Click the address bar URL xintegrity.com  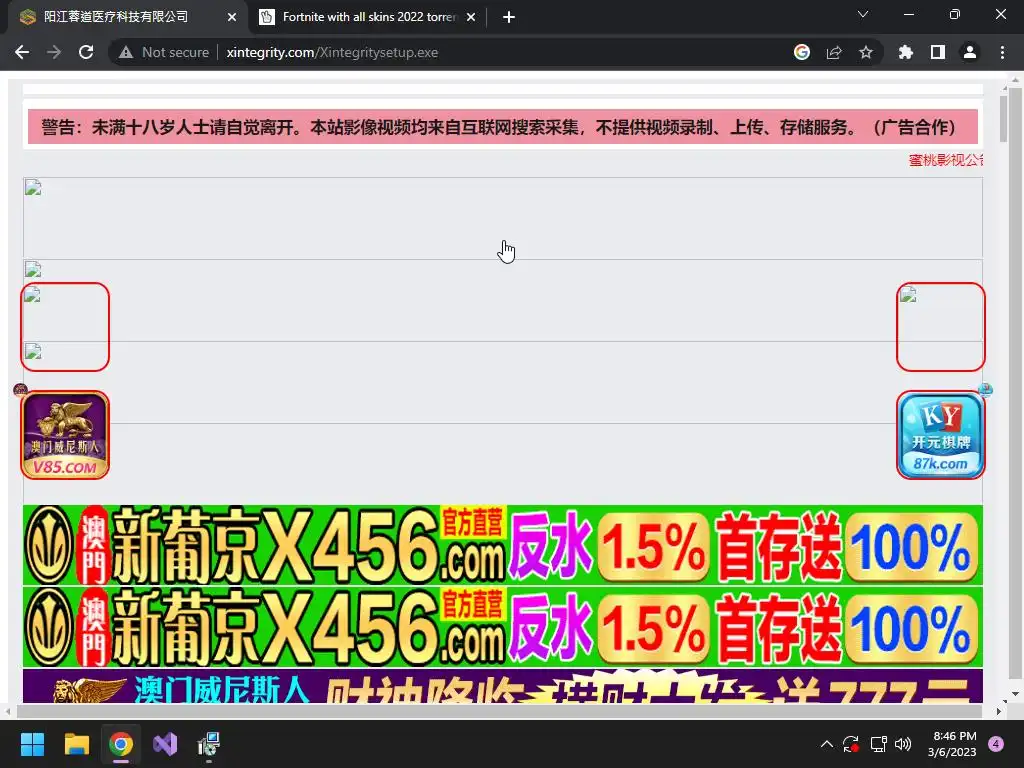(332, 52)
